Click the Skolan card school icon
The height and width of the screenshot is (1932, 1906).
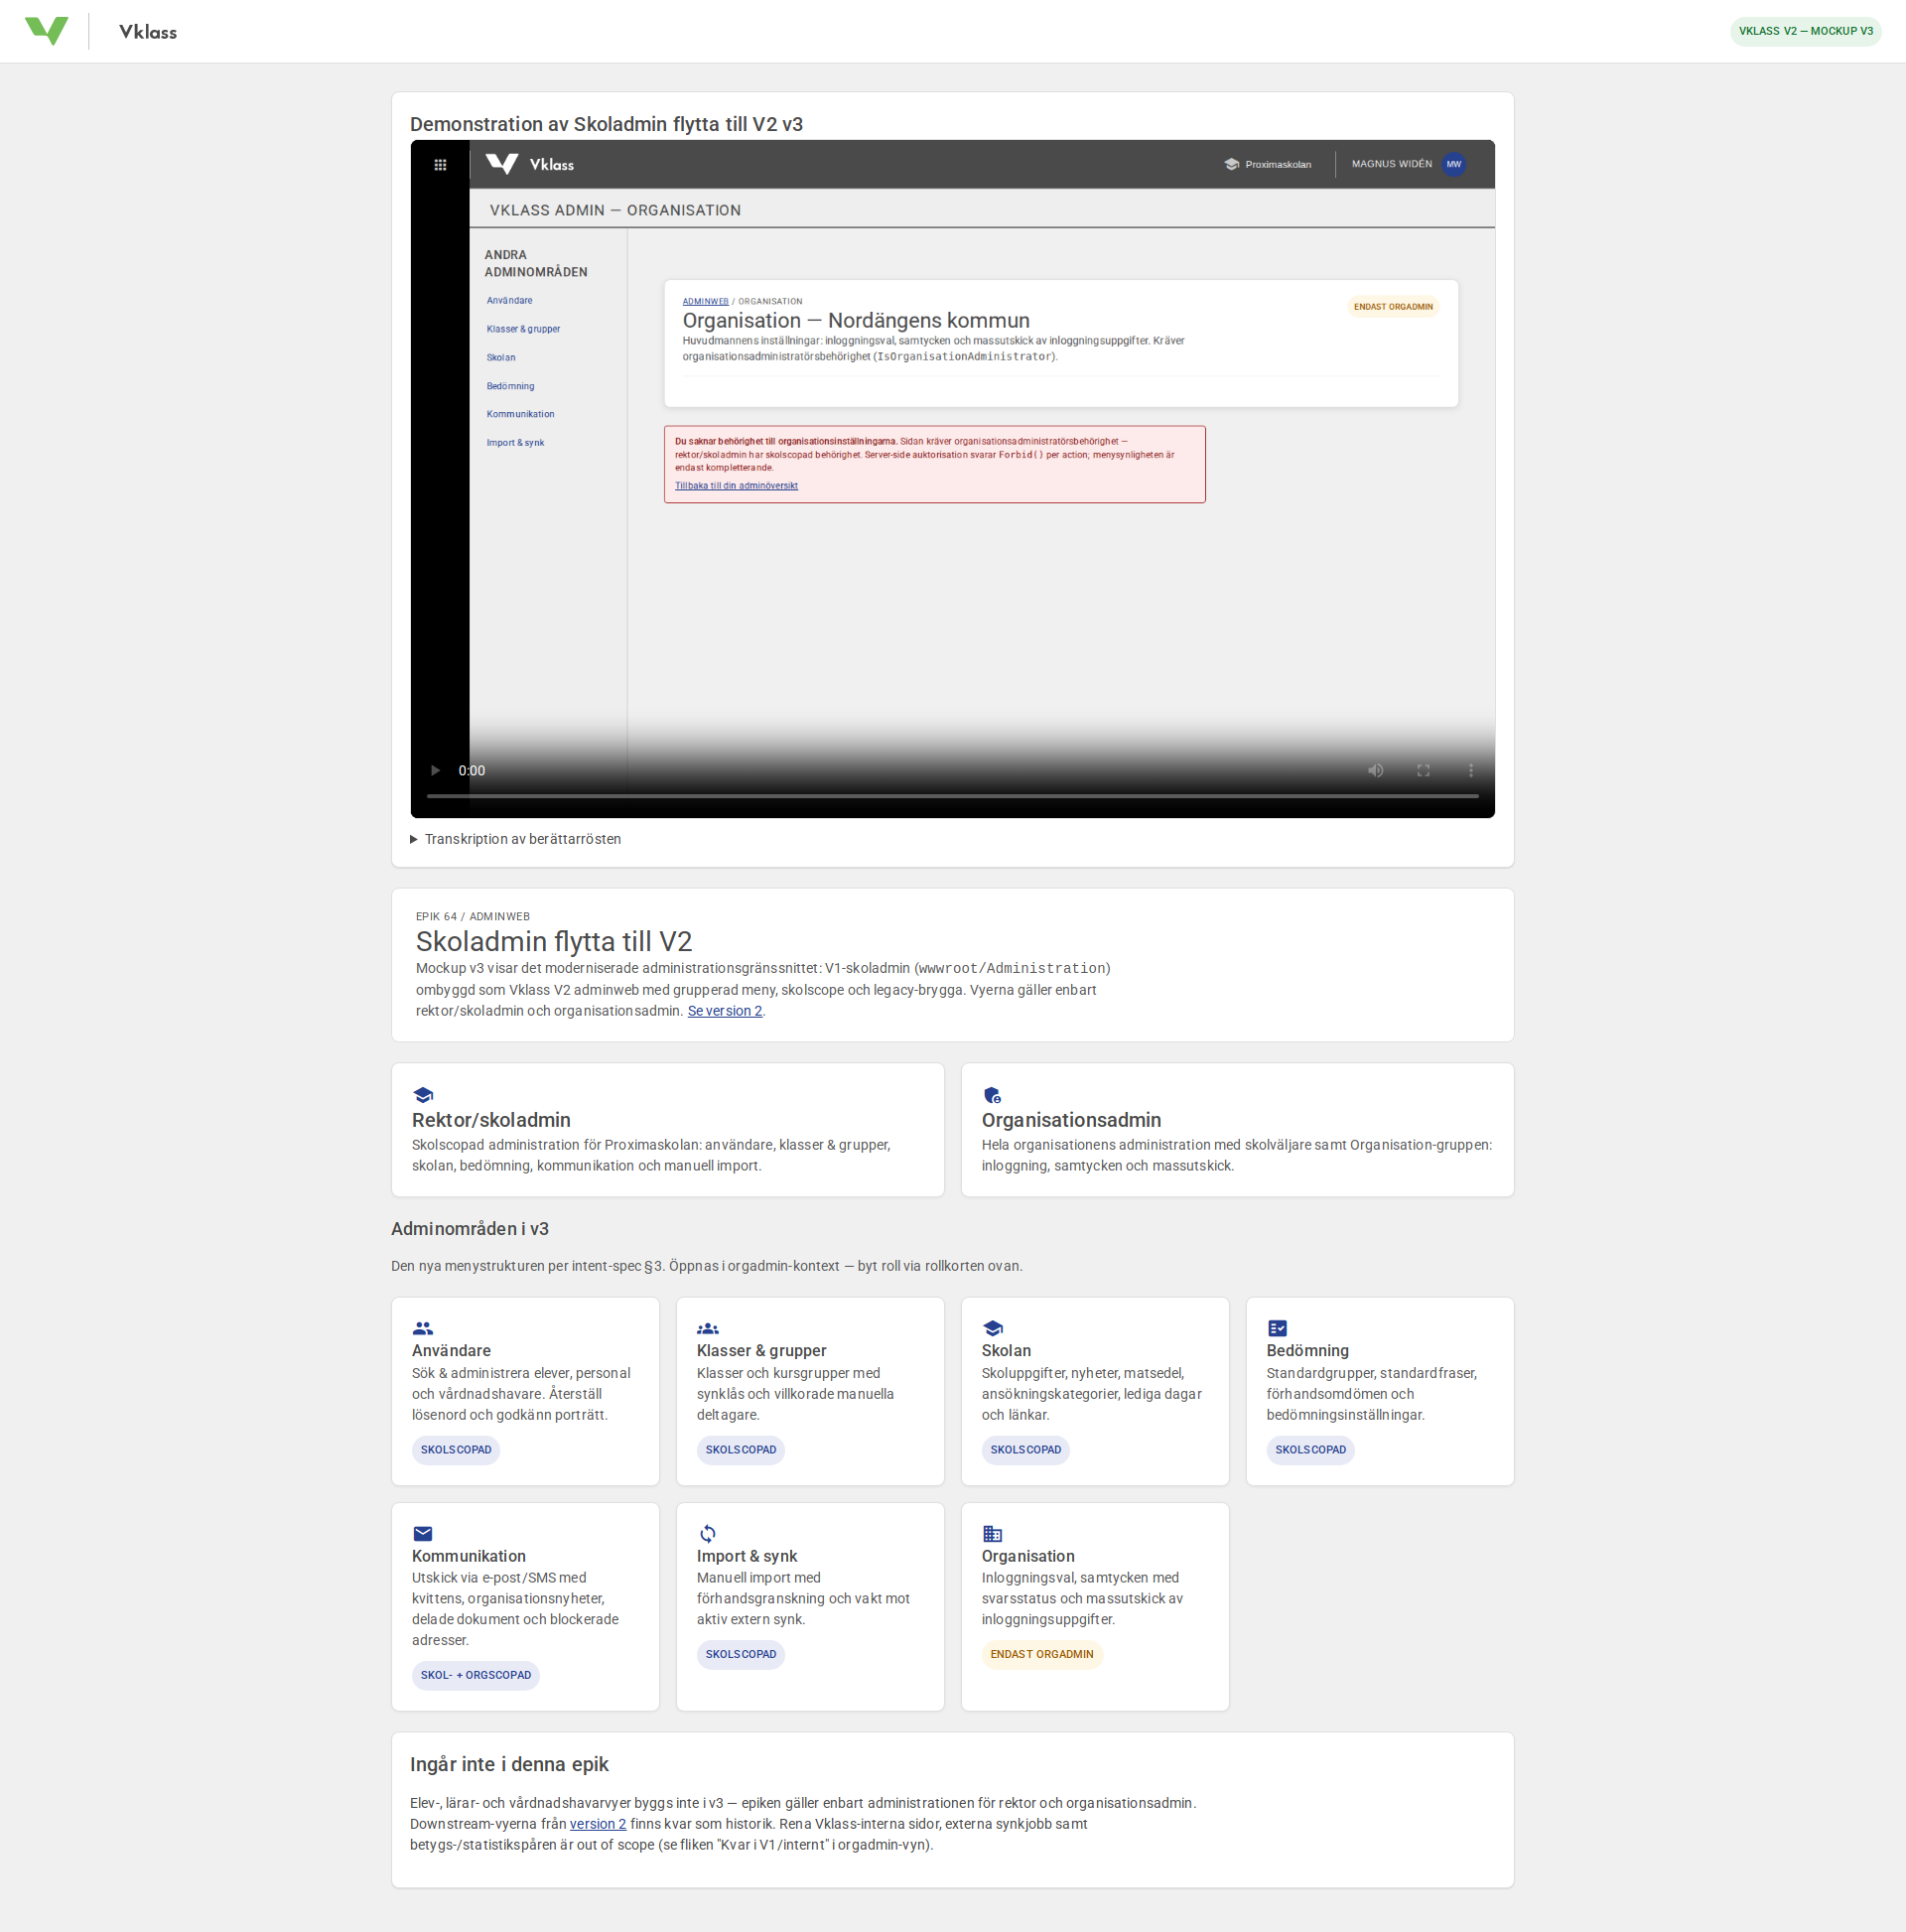pyautogui.click(x=993, y=1328)
